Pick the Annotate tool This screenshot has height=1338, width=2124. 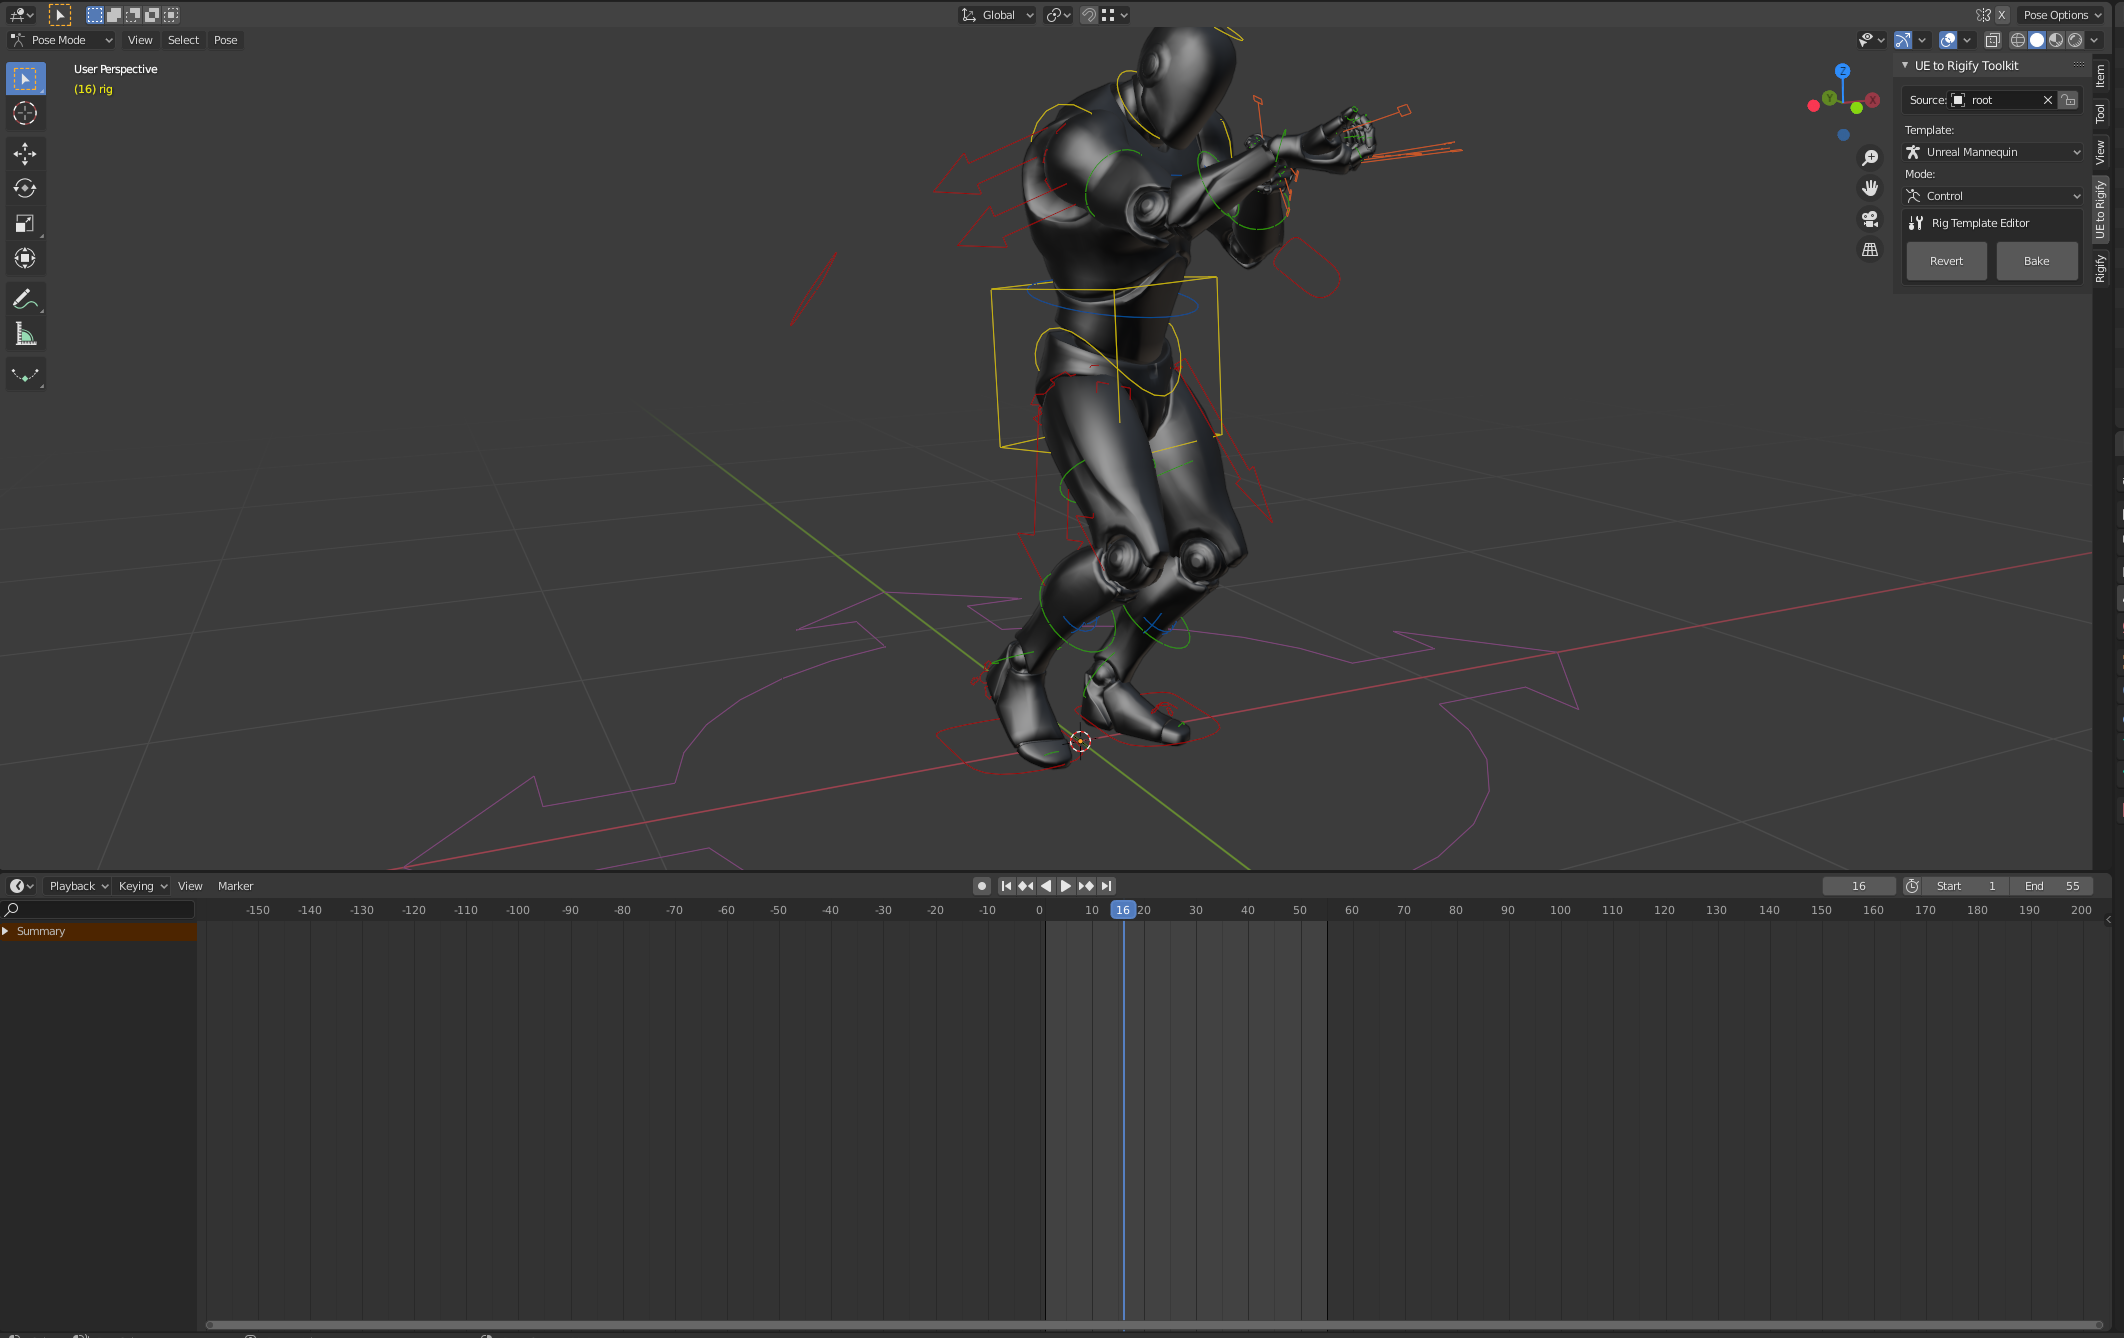coord(25,298)
